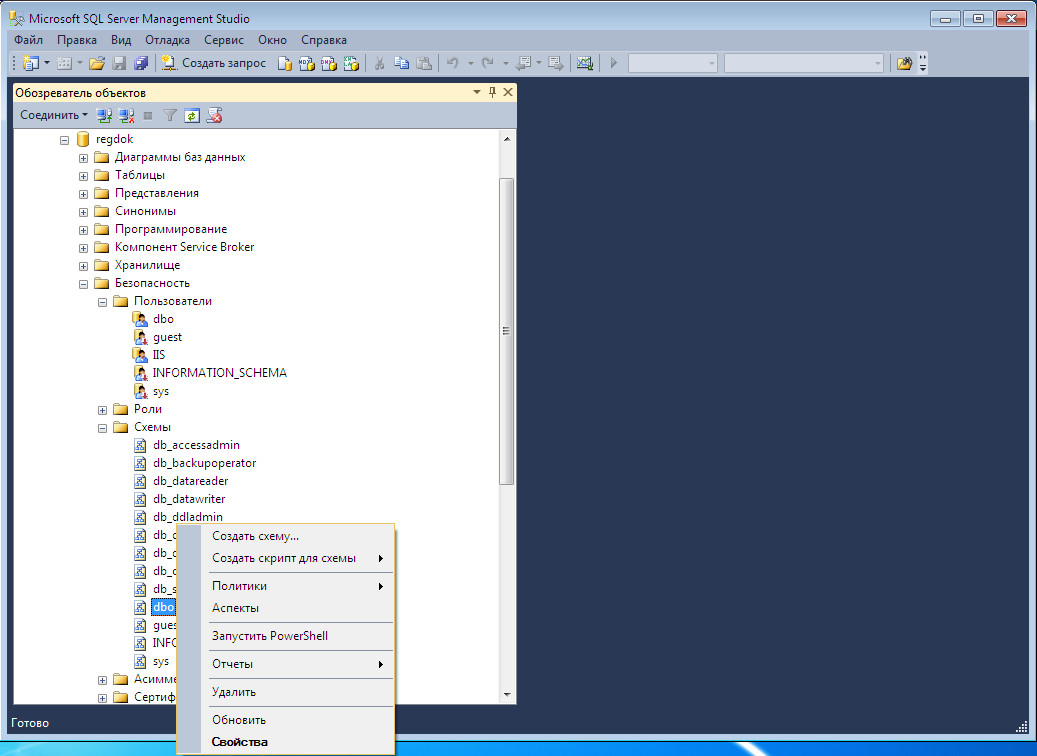This screenshot has height=756, width=1037.
Task: Click the Disconnect server icon
Action: pyautogui.click(x=126, y=115)
